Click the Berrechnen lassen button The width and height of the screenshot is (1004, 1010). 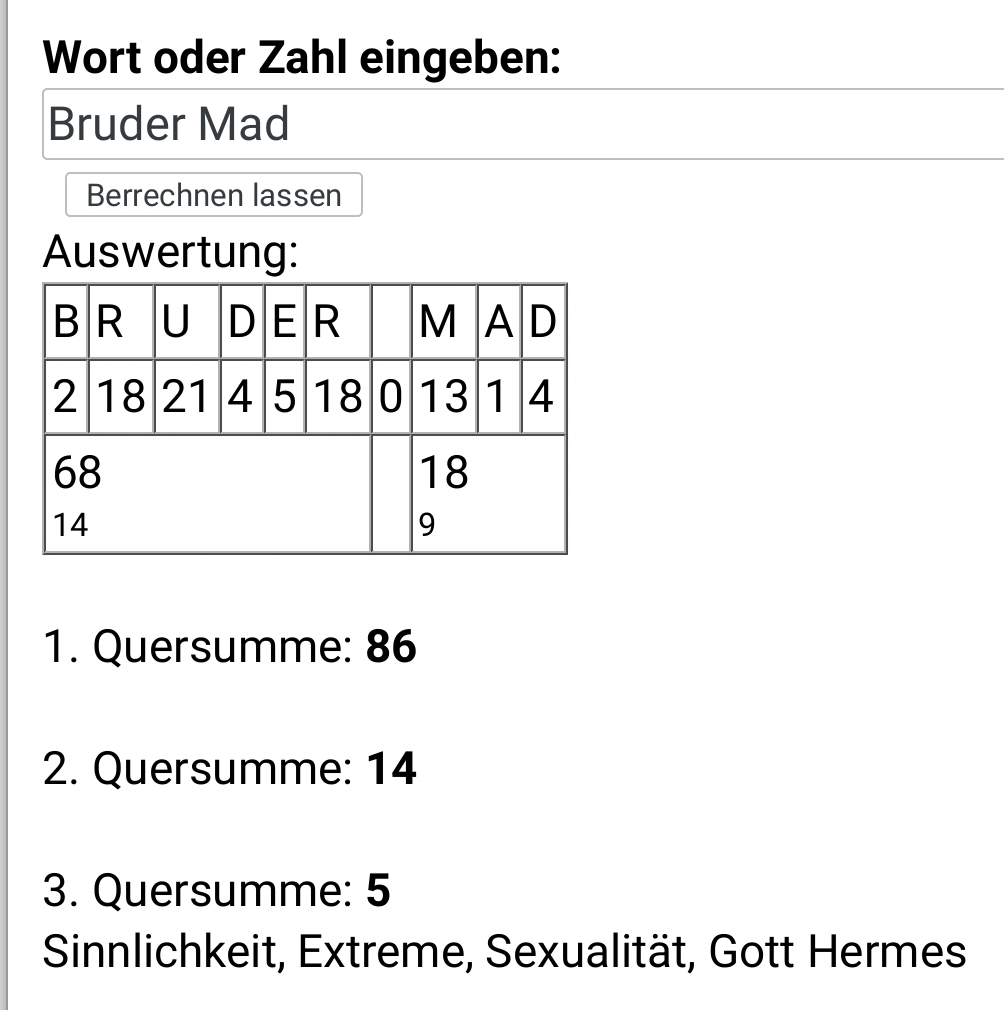(x=214, y=195)
